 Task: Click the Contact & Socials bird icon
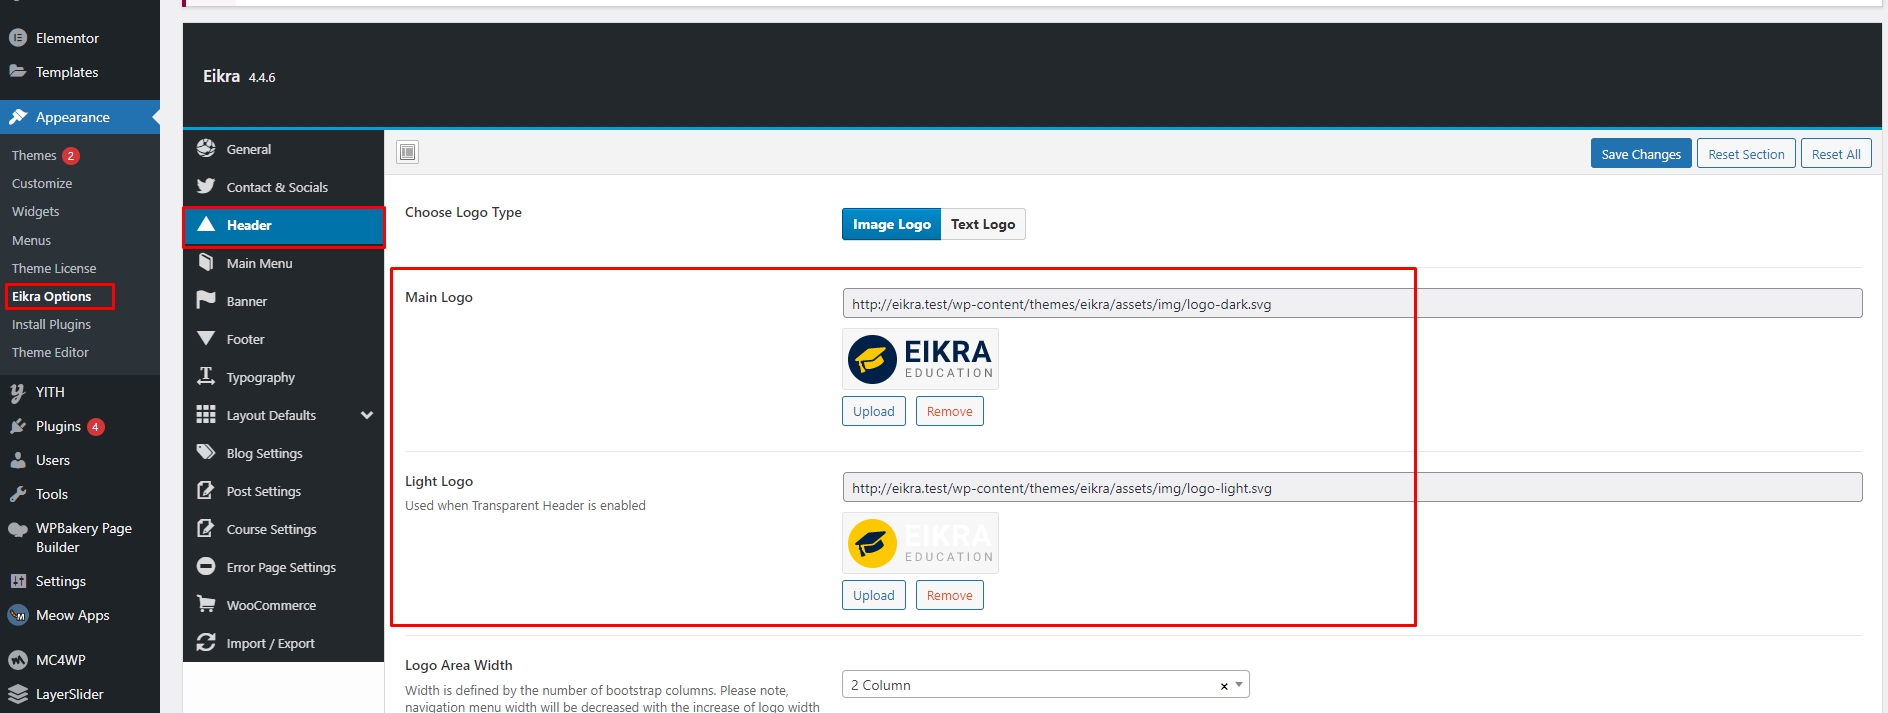(206, 186)
